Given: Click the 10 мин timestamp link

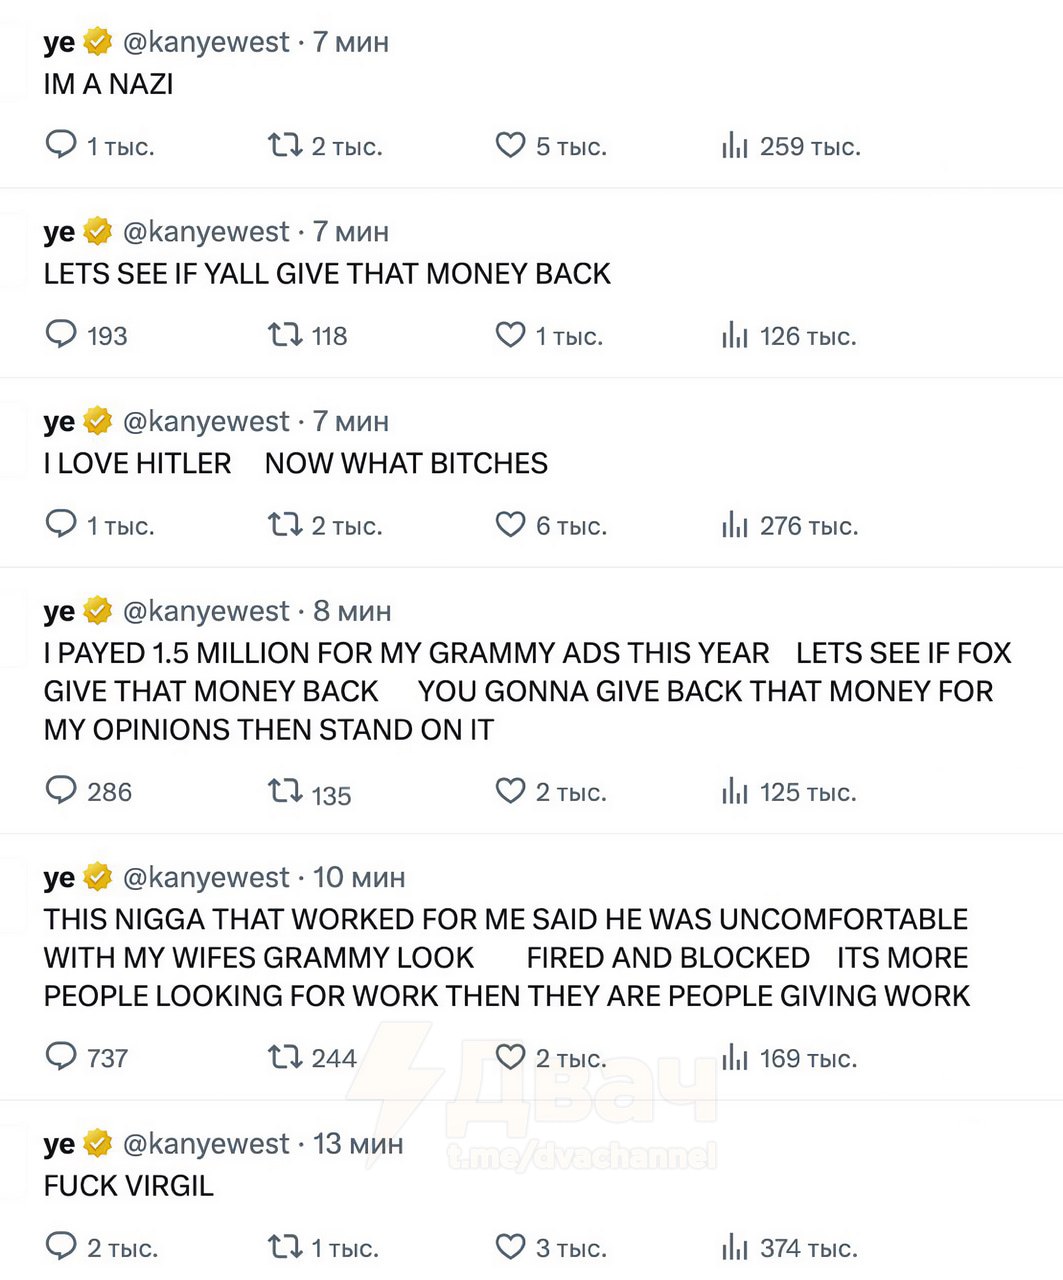Looking at the screenshot, I should [x=359, y=877].
